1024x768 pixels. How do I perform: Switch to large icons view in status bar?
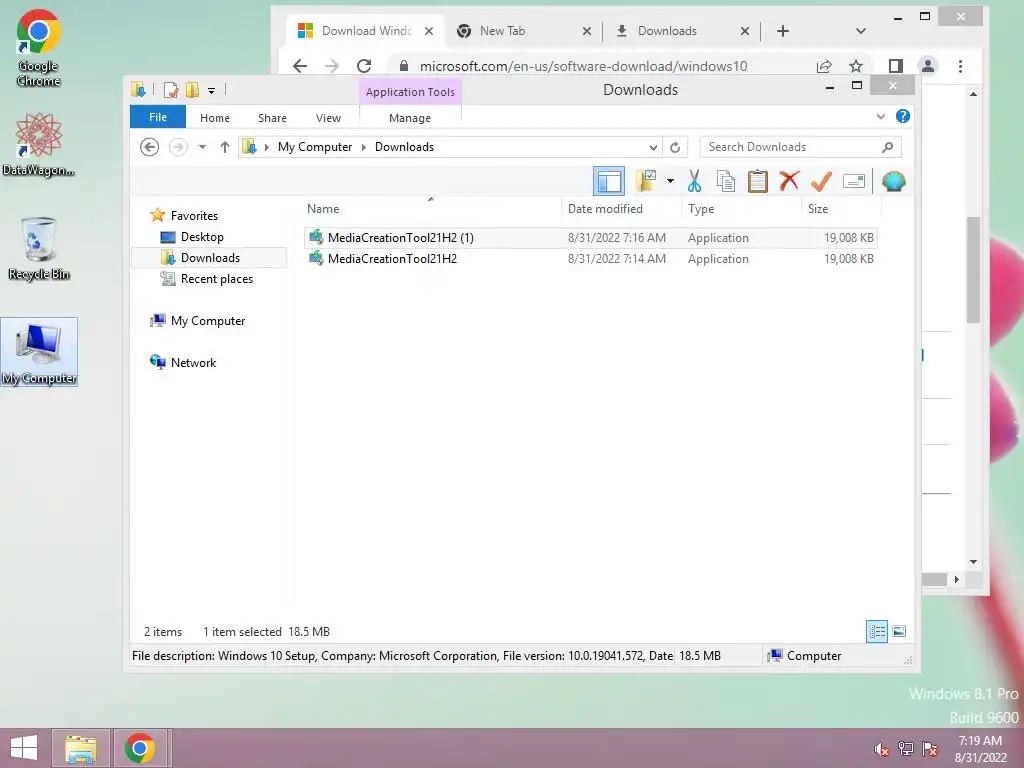coord(899,631)
